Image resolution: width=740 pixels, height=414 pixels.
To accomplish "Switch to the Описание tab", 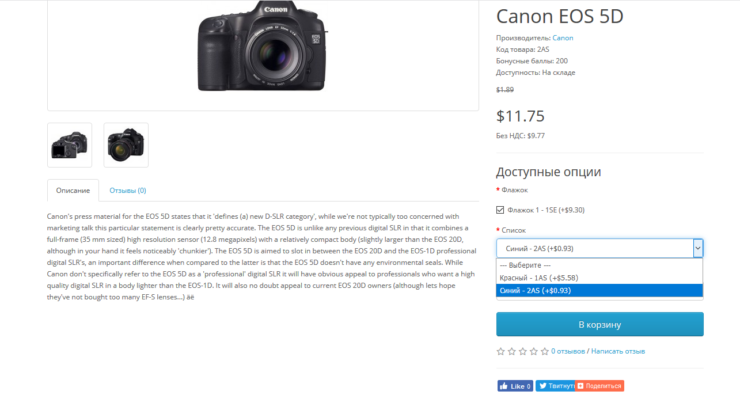I will pyautogui.click(x=73, y=190).
